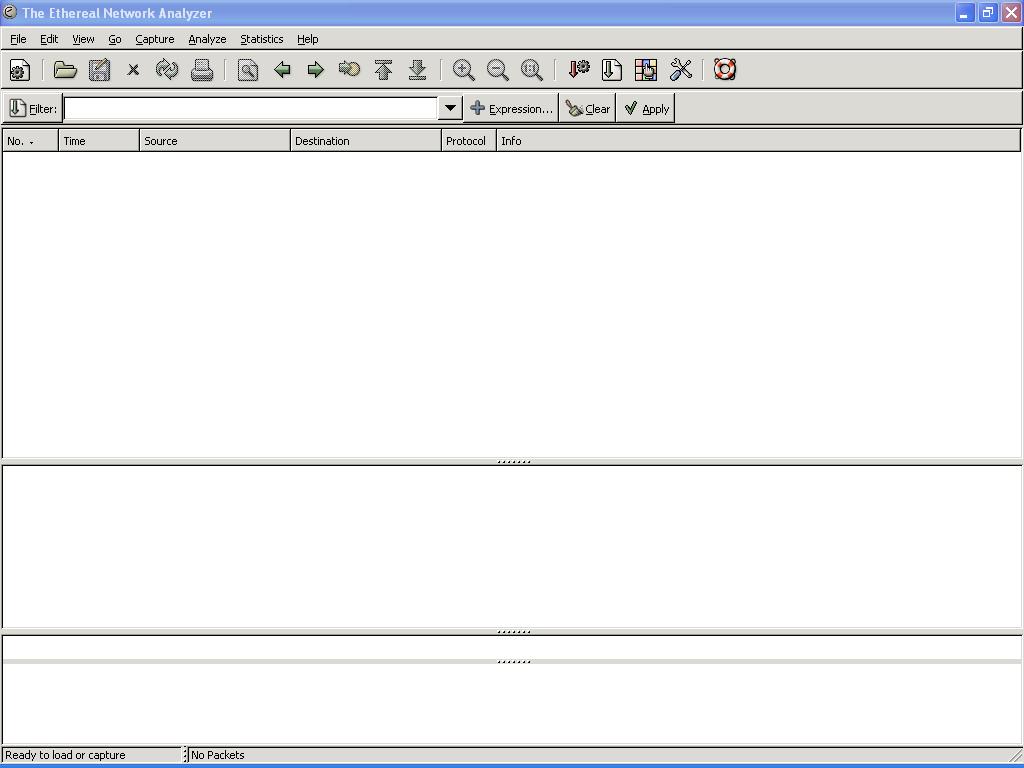Go to the first packet arrow icon
1024x768 pixels.
coord(383,70)
